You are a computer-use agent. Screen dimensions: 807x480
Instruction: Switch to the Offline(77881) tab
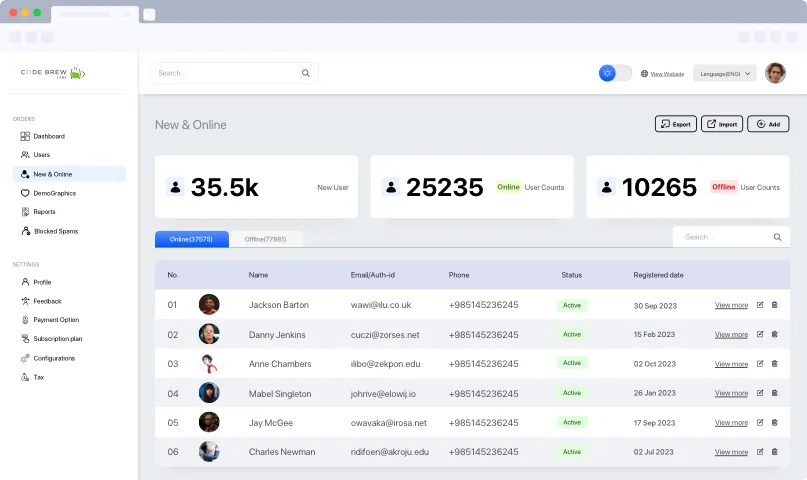point(266,239)
